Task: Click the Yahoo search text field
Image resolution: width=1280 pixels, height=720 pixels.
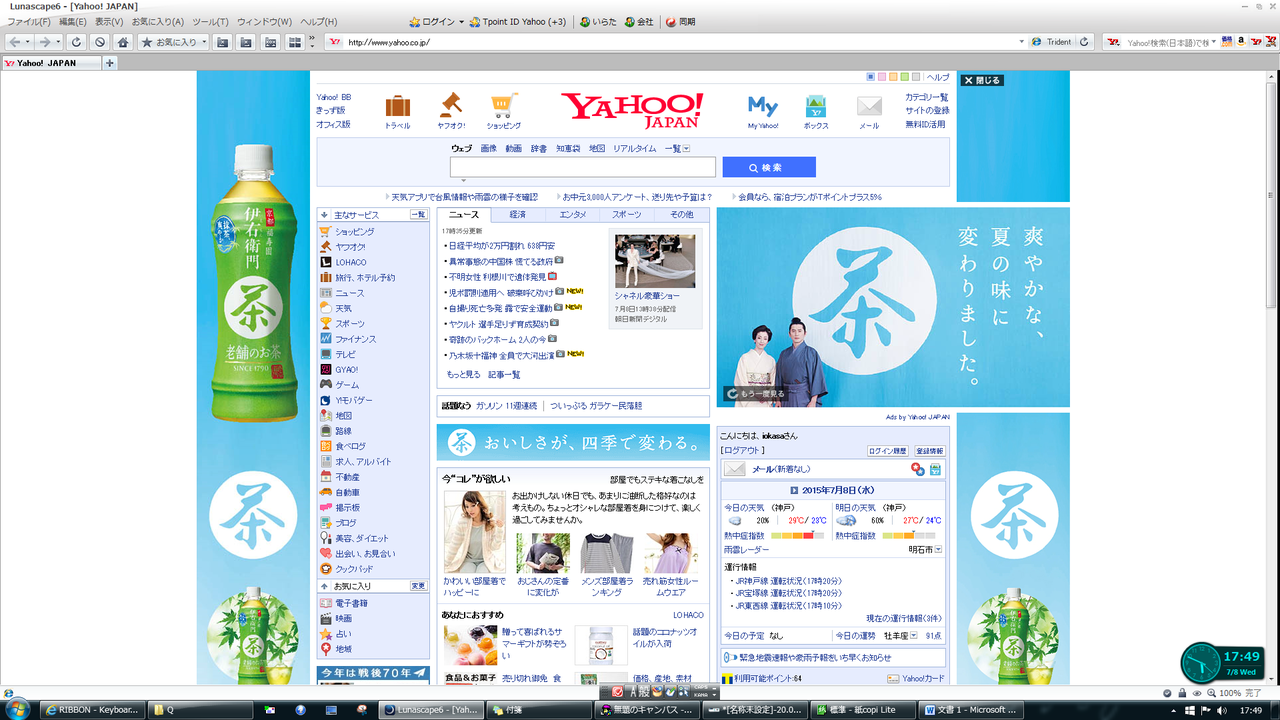Action: [x=583, y=167]
